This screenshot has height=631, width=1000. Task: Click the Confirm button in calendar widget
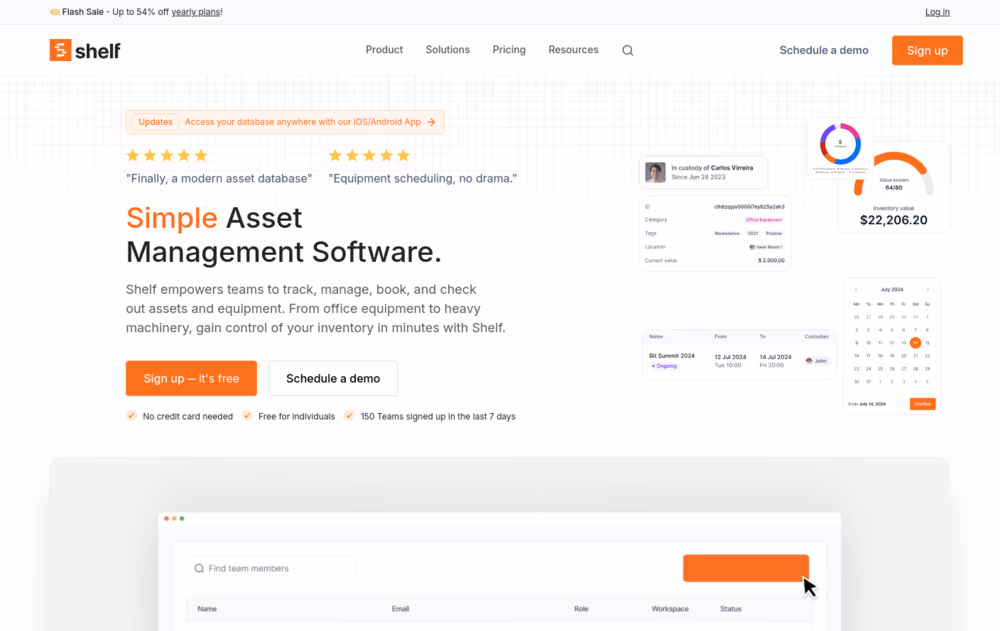click(922, 404)
